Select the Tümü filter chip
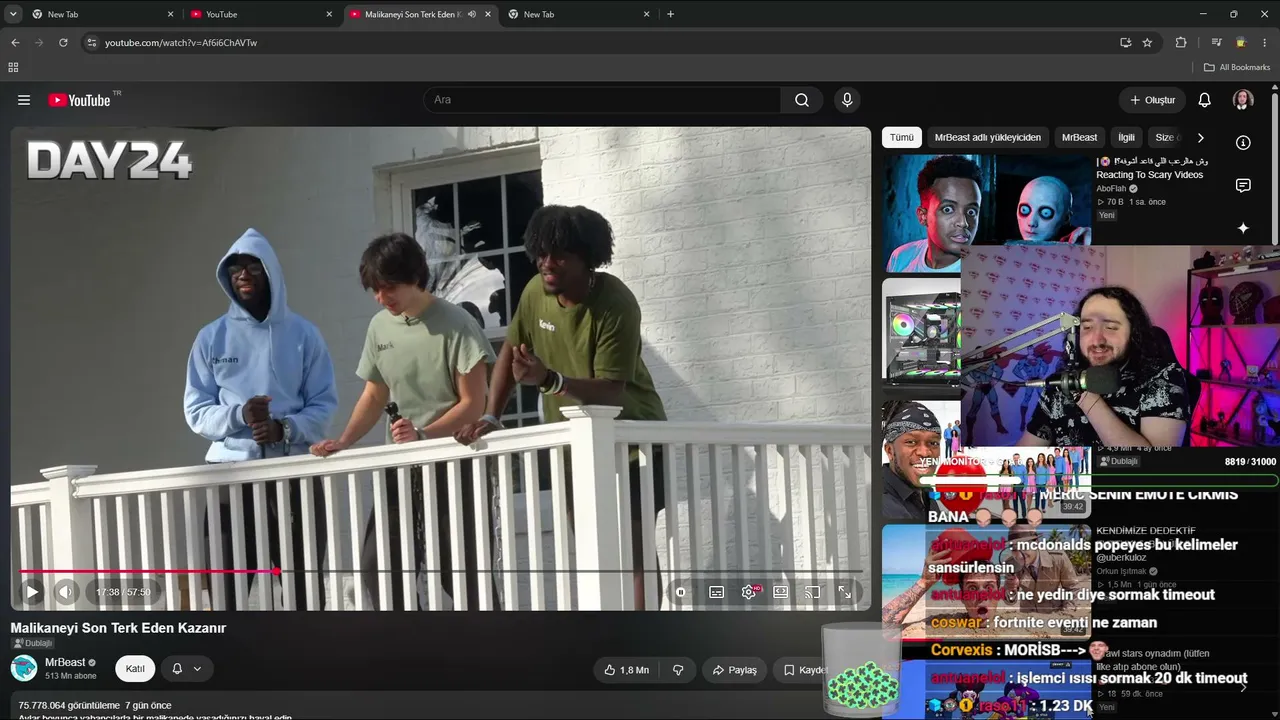The height and width of the screenshot is (720, 1280). (x=902, y=137)
